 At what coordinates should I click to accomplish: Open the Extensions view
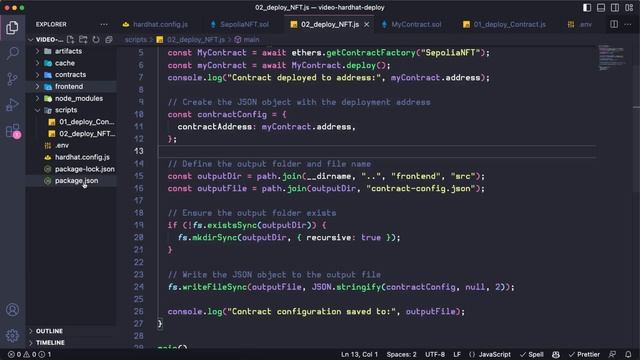[x=12, y=131]
